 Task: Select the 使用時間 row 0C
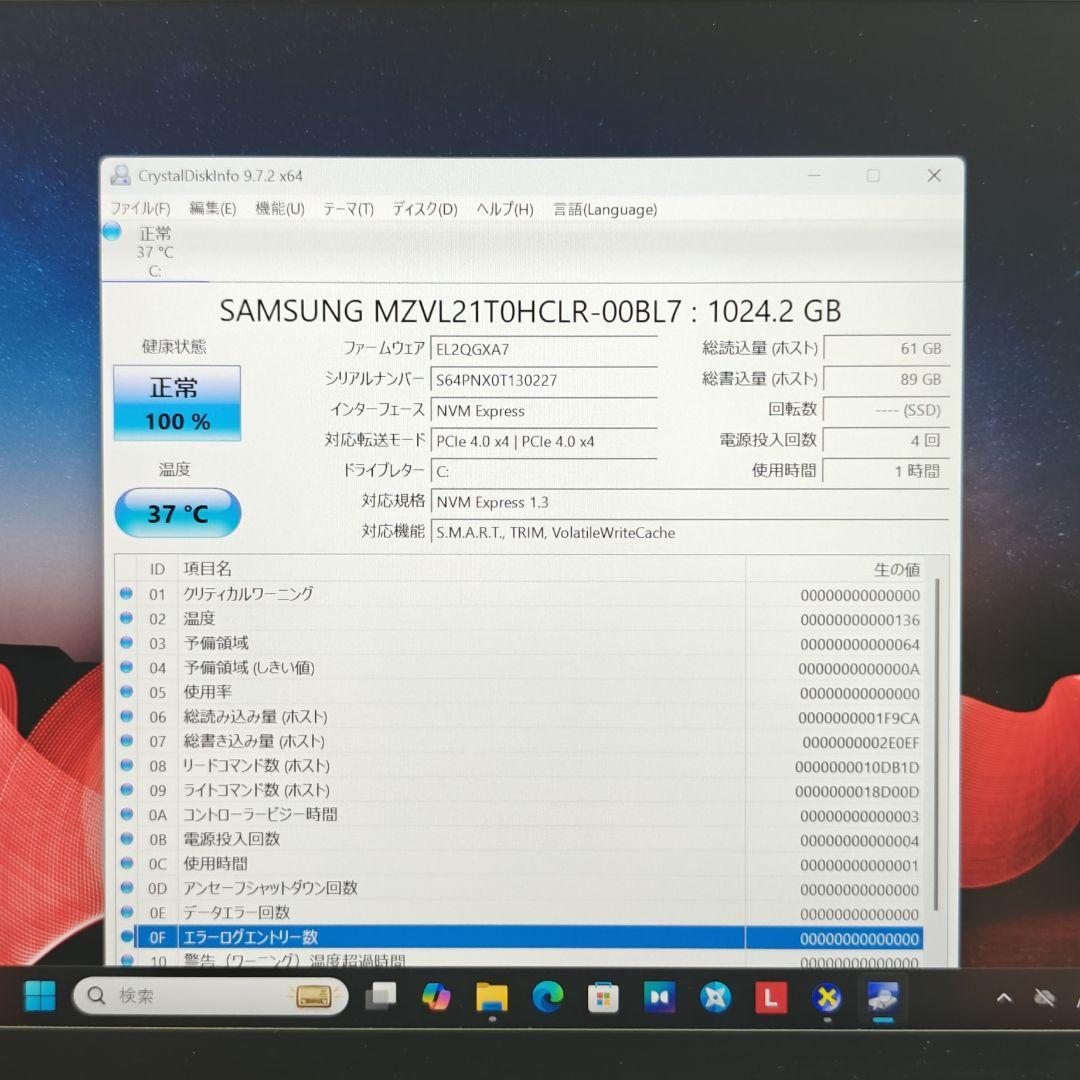(520, 863)
